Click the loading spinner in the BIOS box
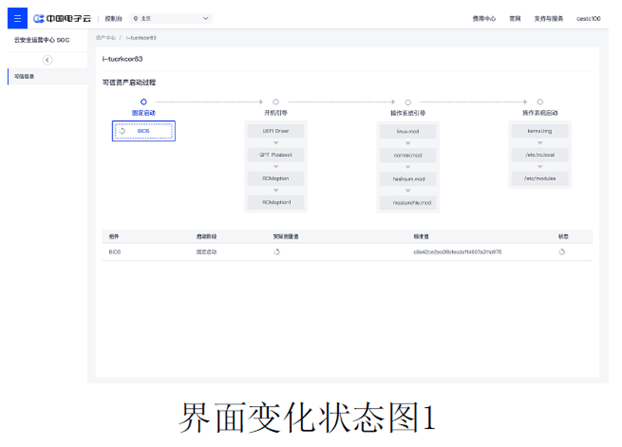Image resolution: width=622 pixels, height=447 pixels. coord(122,131)
